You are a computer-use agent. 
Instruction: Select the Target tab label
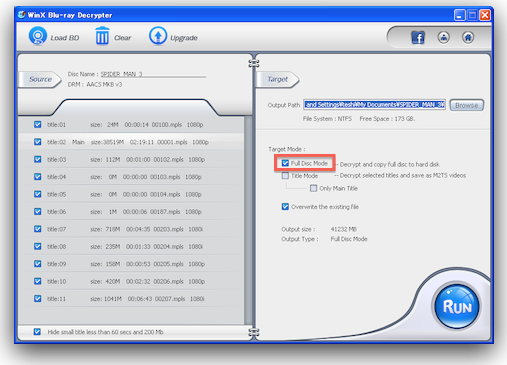pos(277,79)
